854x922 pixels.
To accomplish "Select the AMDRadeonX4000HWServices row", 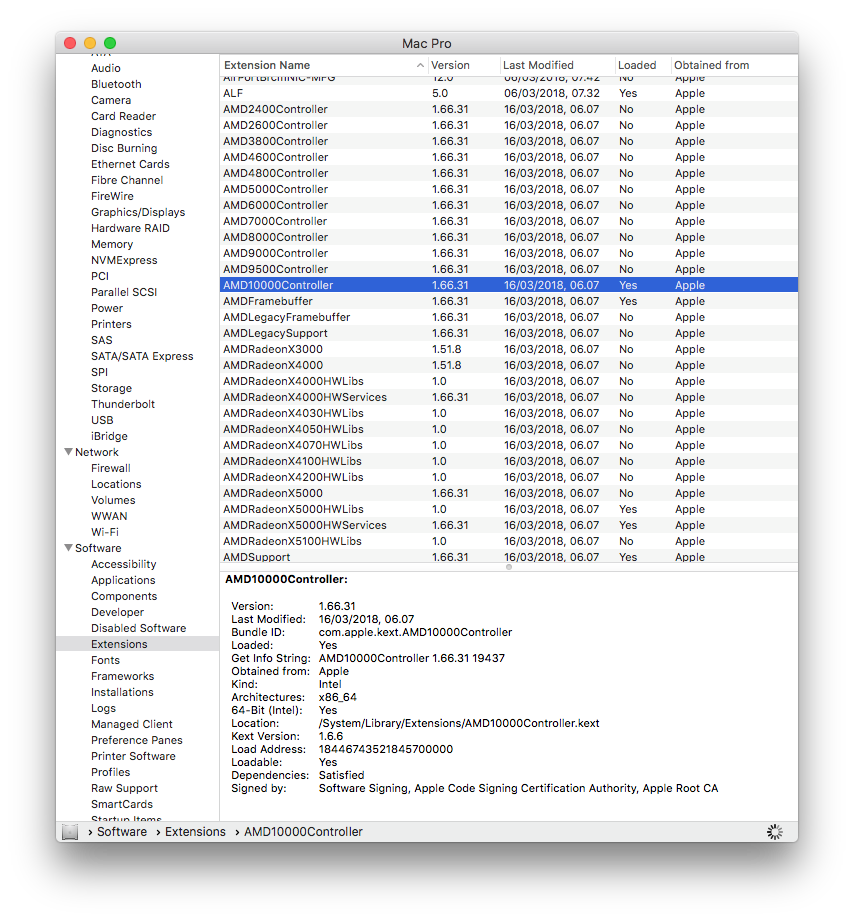I will pyautogui.click(x=509, y=397).
